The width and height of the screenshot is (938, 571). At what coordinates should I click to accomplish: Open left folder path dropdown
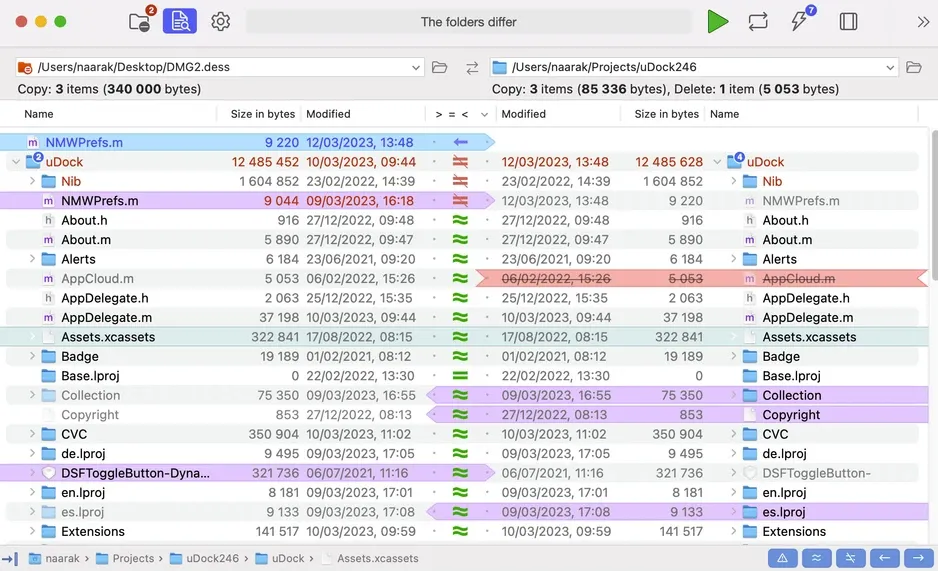pyautogui.click(x=415, y=68)
